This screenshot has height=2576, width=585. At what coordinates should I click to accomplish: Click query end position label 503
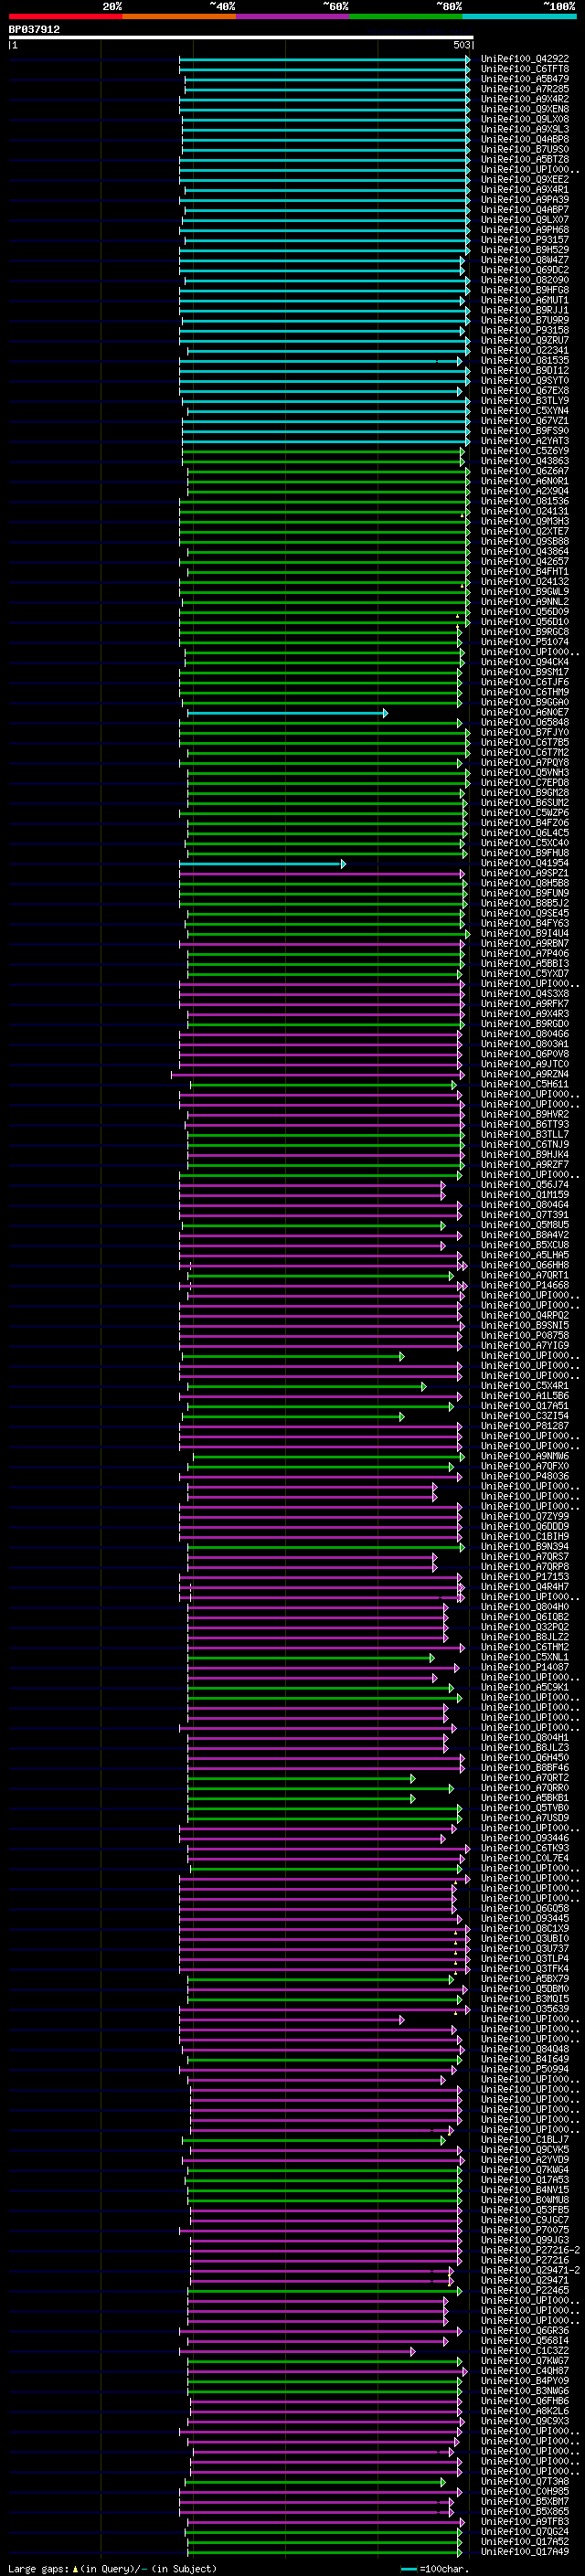pyautogui.click(x=461, y=45)
